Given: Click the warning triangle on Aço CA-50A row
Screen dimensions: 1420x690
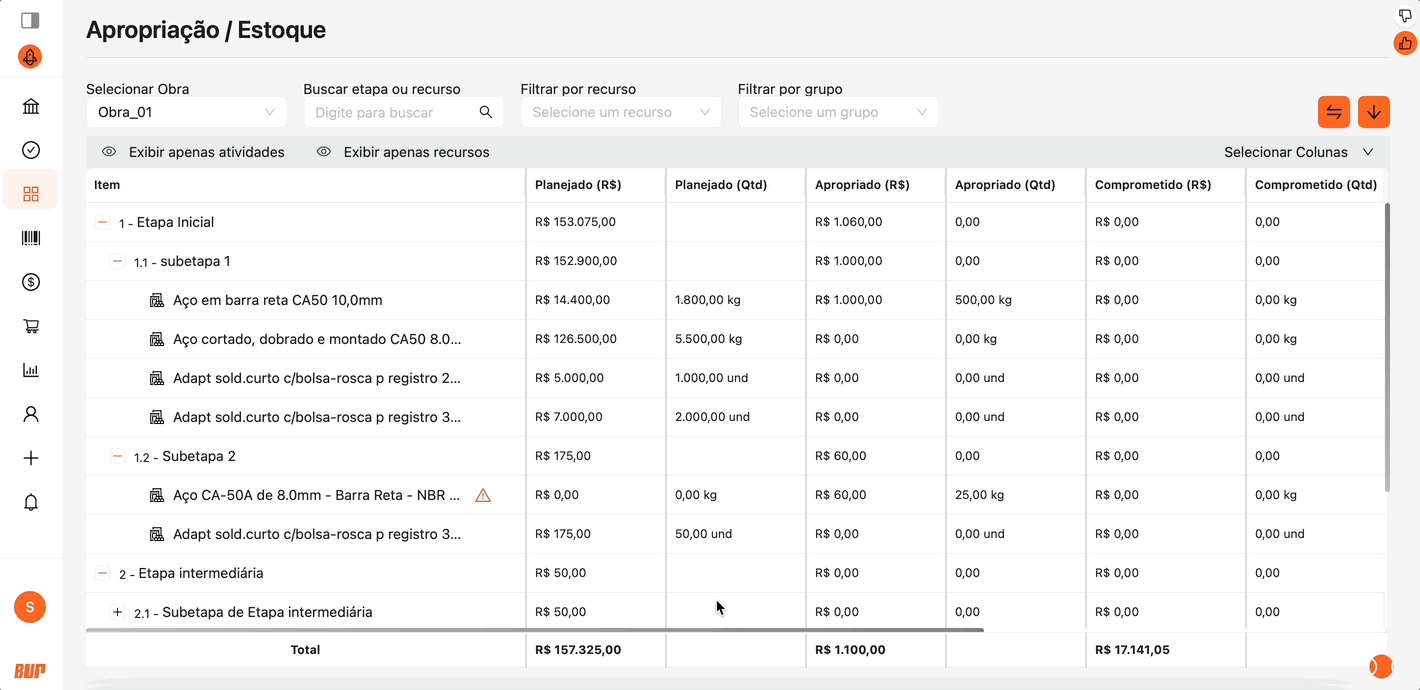Looking at the screenshot, I should (x=483, y=495).
